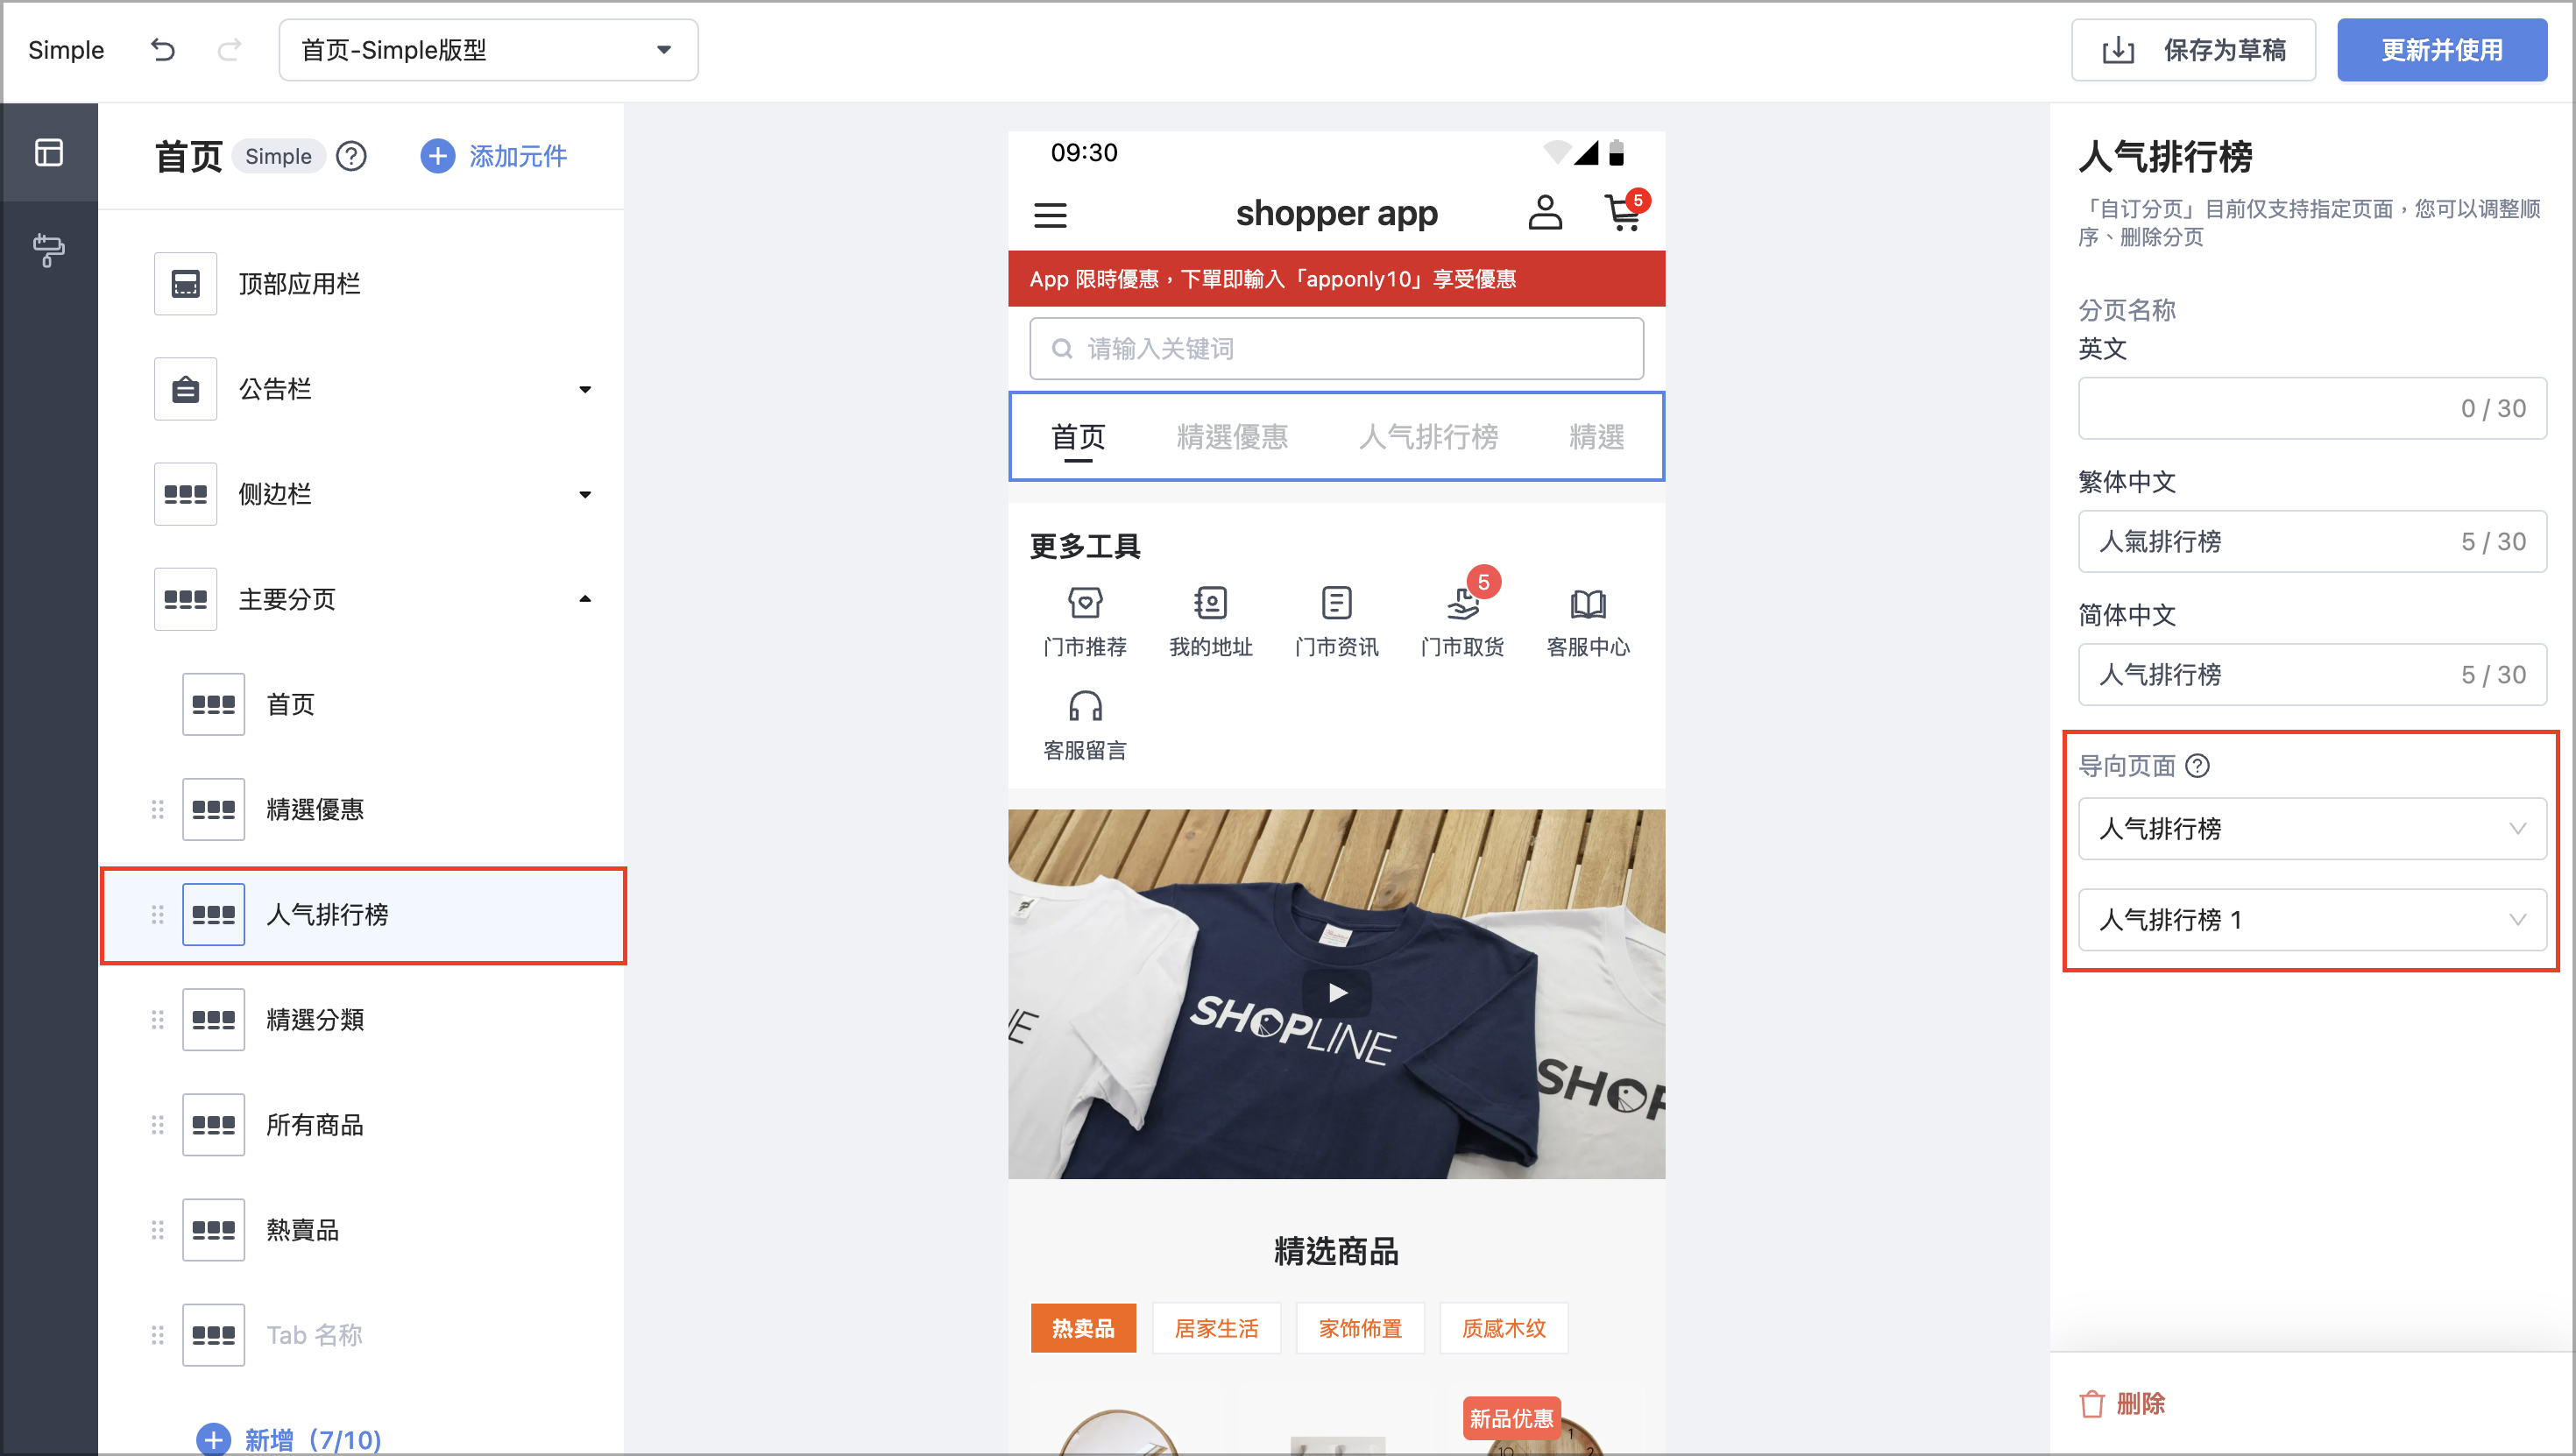Click drag handle of 精選優惠 row
The height and width of the screenshot is (1456, 2576).
tap(157, 809)
